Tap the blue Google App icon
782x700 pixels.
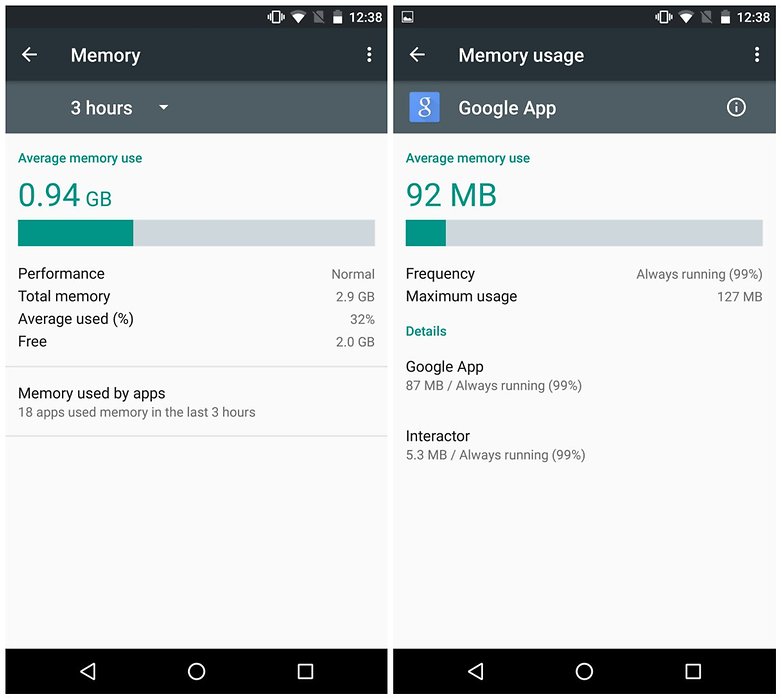pos(424,107)
